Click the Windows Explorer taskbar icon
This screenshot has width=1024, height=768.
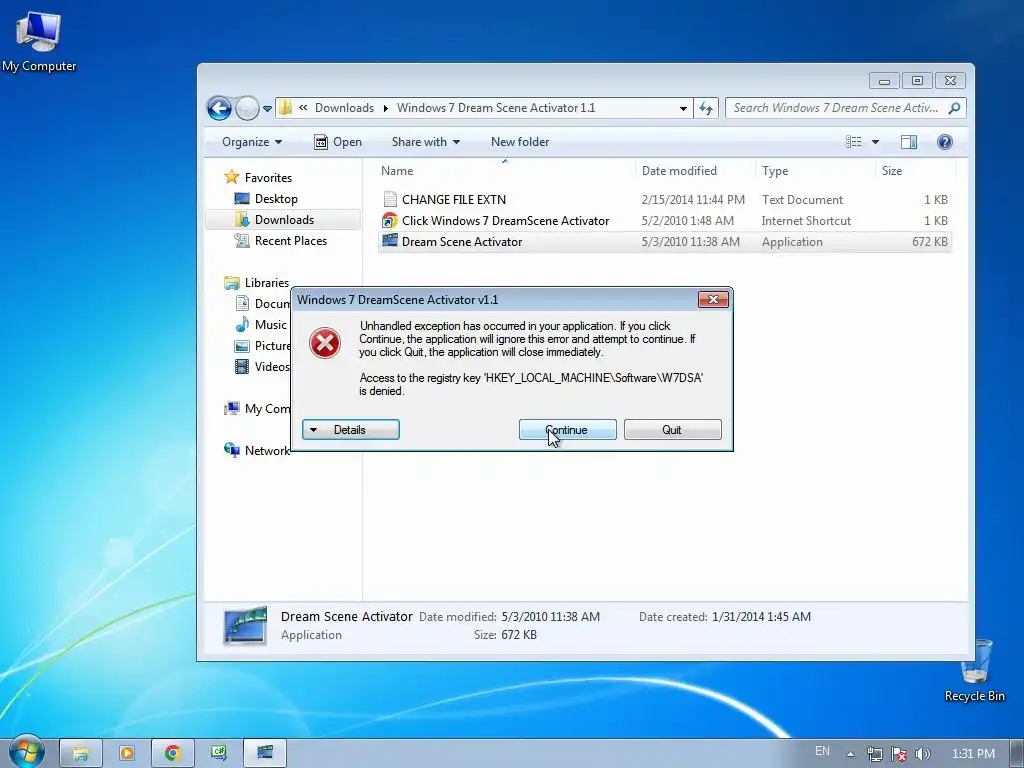click(x=81, y=753)
